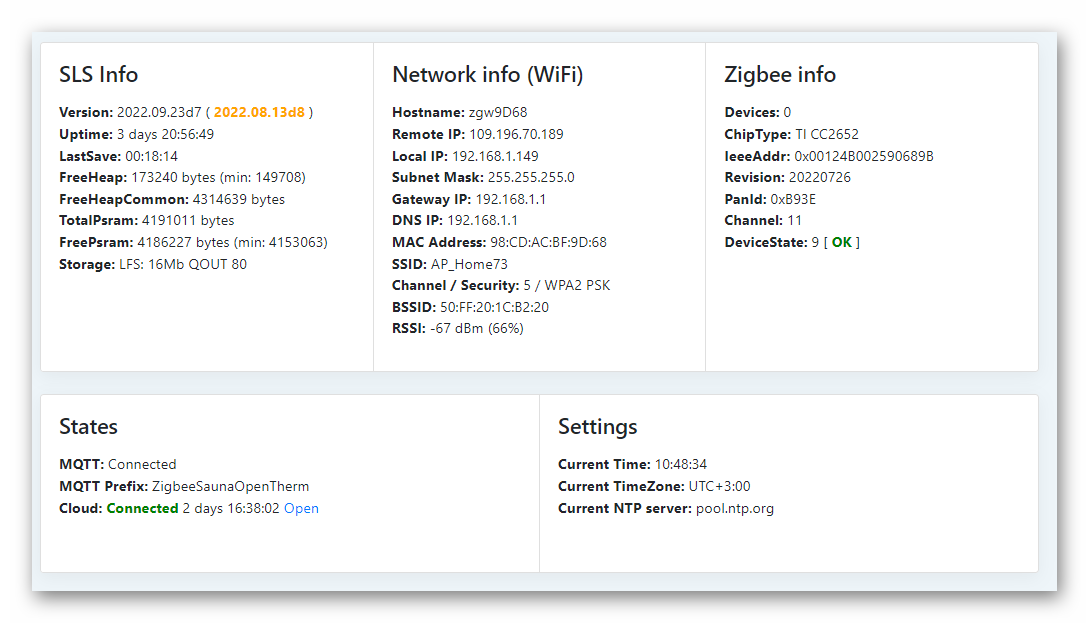Click the States panel heading
The image size is (1089, 623).
point(88,427)
